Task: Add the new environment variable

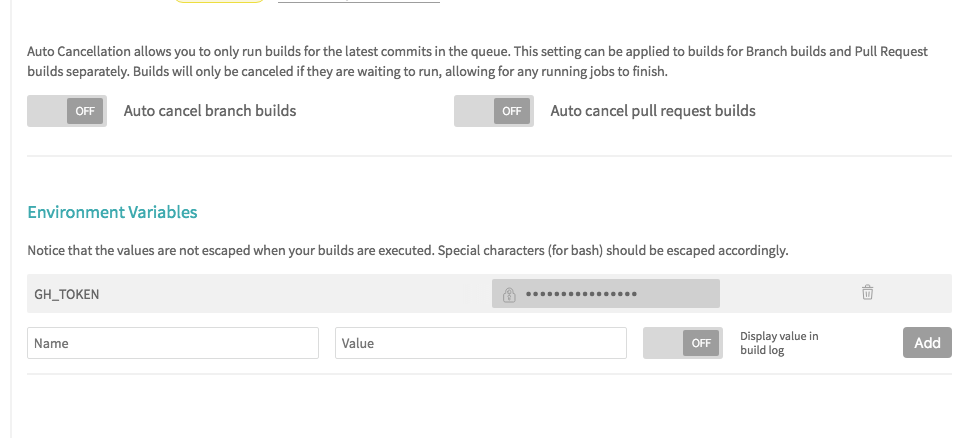Action: (927, 342)
